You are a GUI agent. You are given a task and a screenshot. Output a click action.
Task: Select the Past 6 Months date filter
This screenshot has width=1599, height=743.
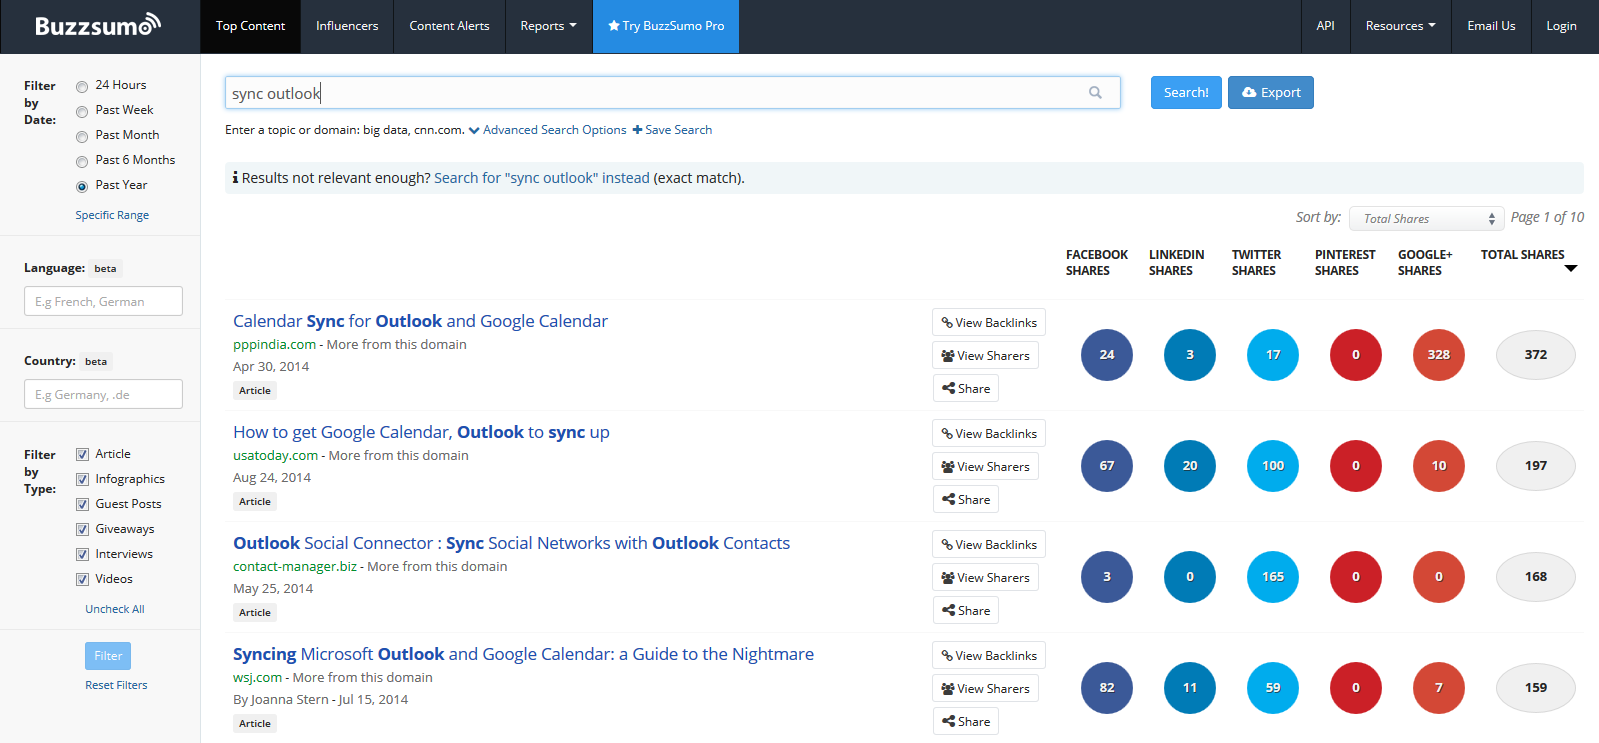[x=82, y=161]
